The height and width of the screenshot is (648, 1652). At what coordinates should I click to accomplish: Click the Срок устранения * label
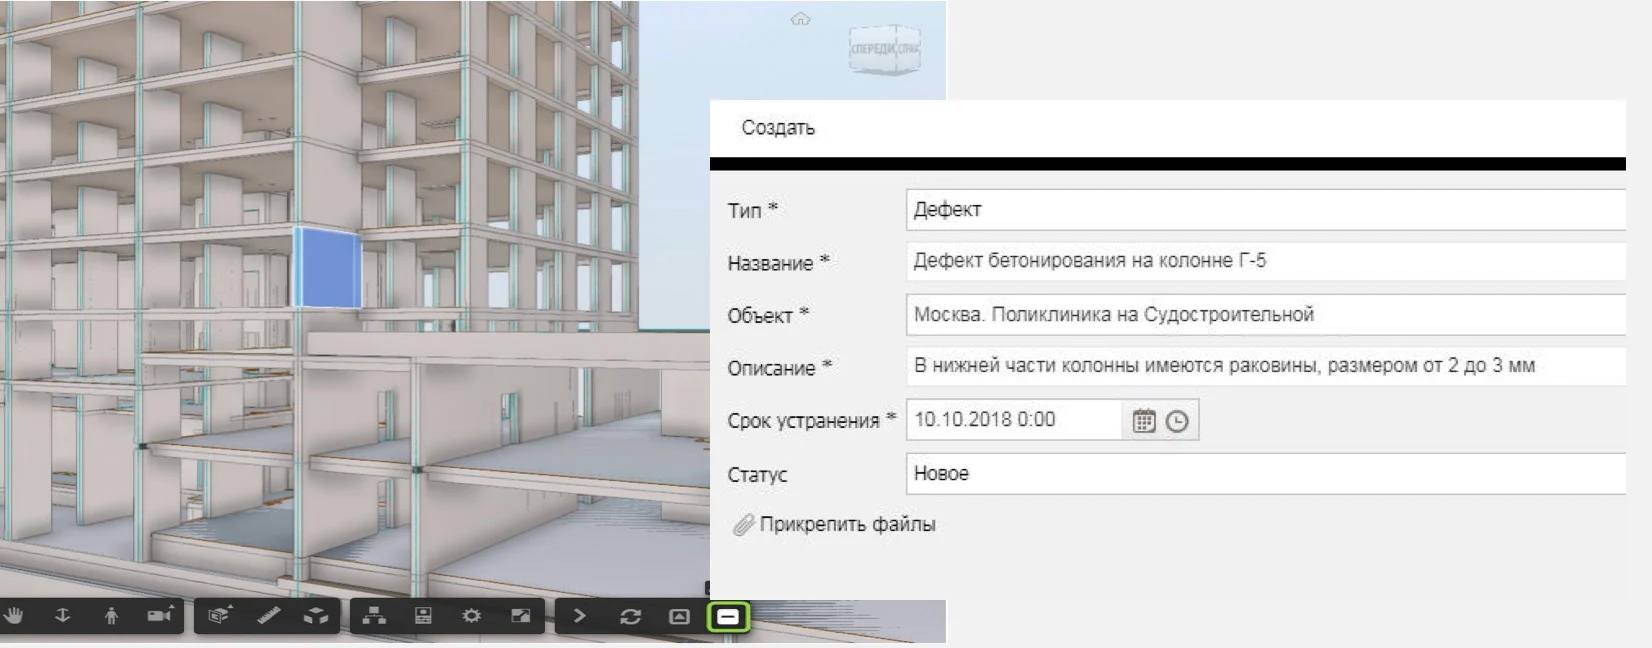811,421
